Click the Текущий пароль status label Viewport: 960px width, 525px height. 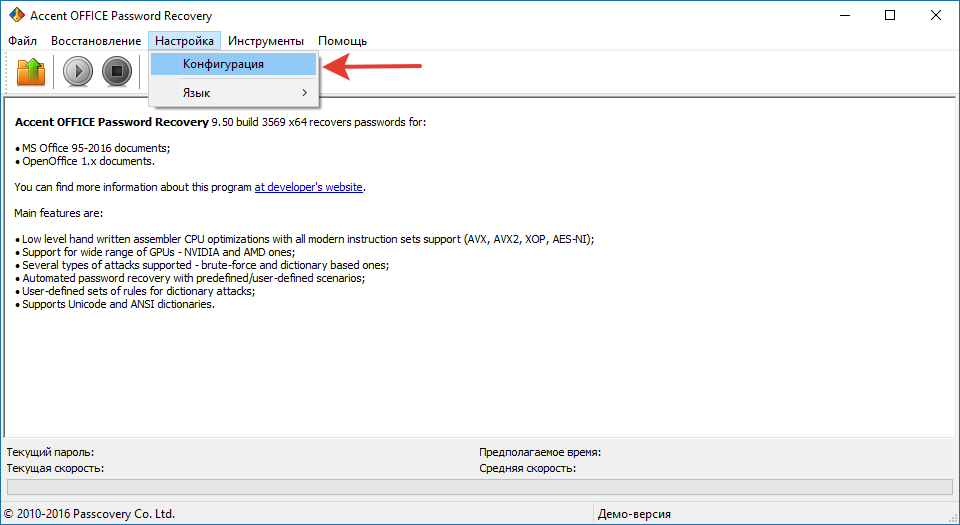(x=50, y=452)
